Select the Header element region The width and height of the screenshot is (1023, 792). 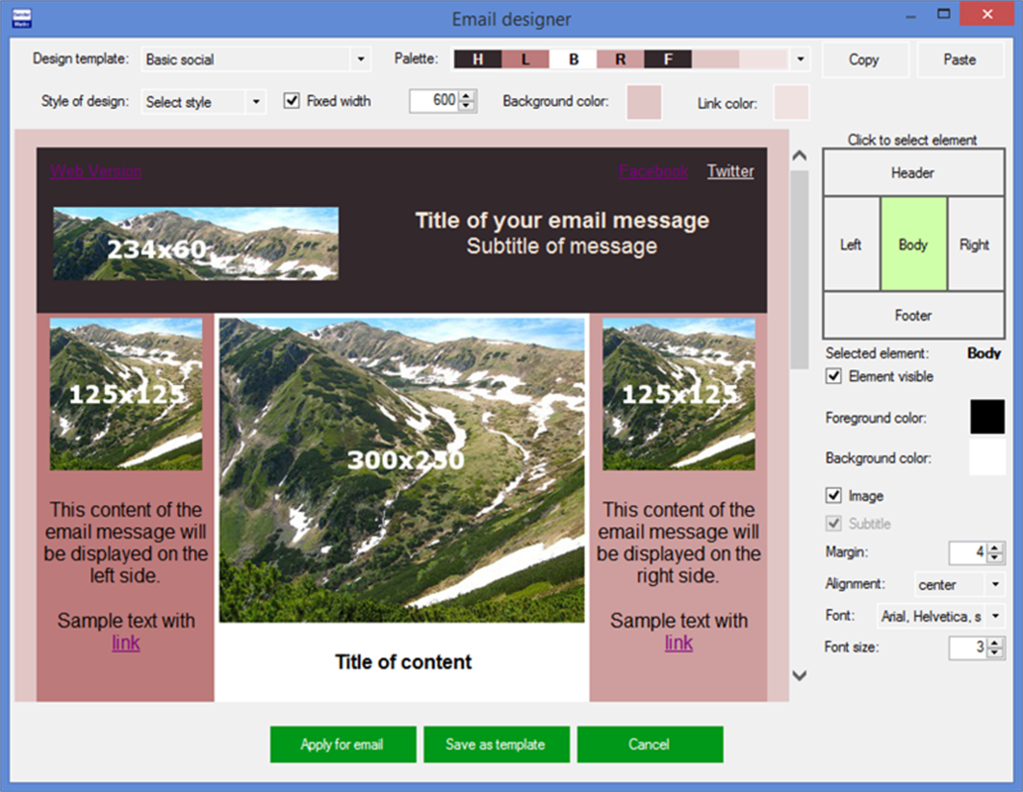click(x=913, y=173)
